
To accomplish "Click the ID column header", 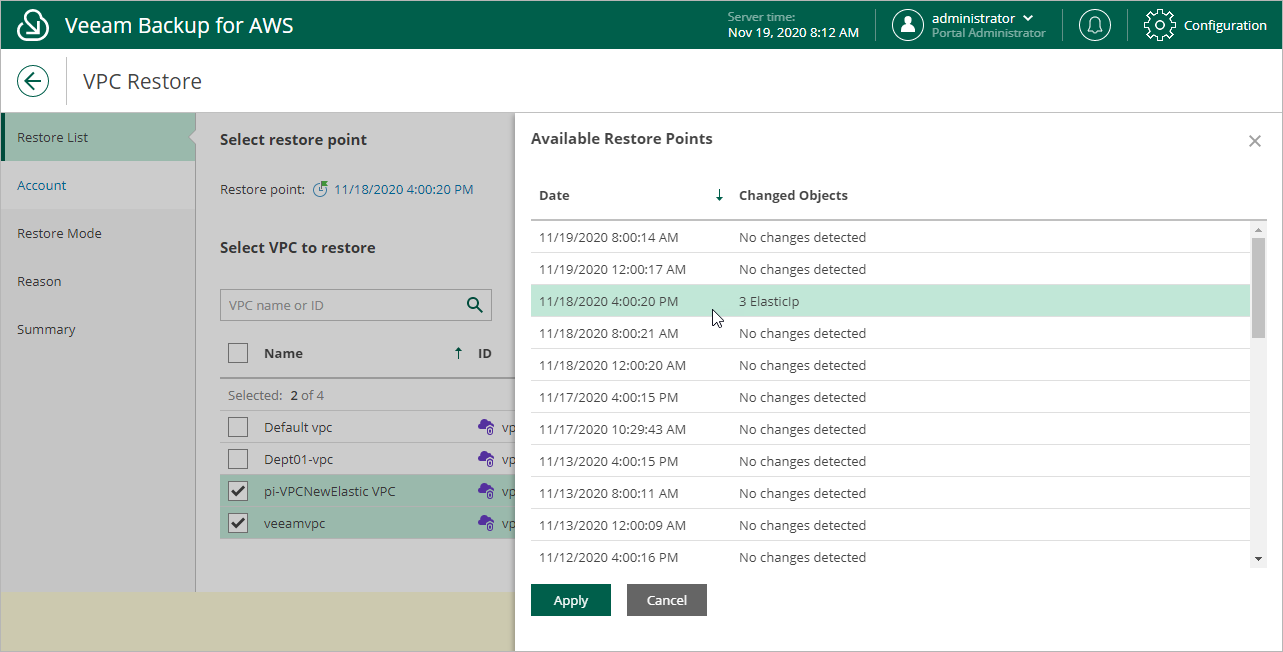I will coord(484,353).
